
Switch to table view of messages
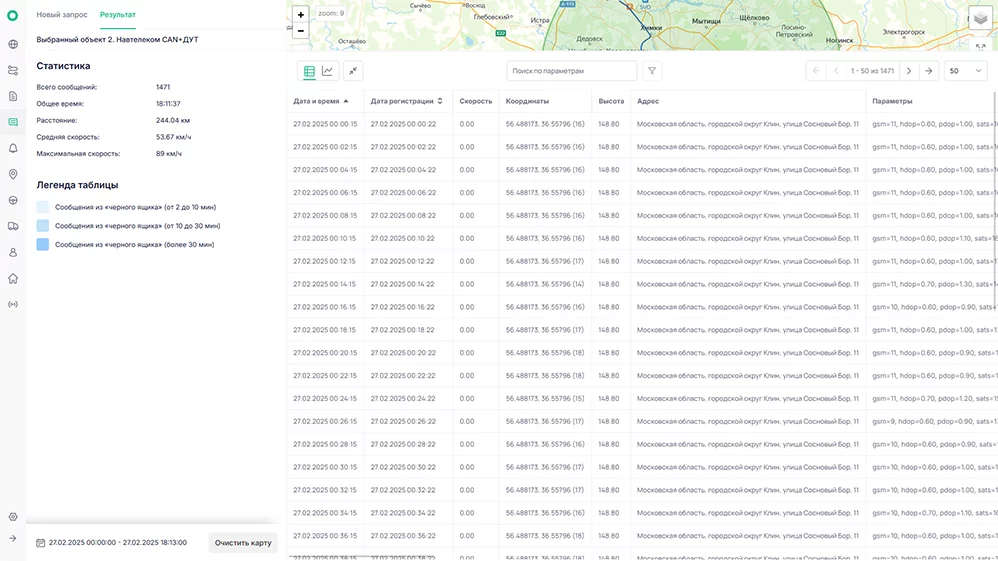coord(309,71)
